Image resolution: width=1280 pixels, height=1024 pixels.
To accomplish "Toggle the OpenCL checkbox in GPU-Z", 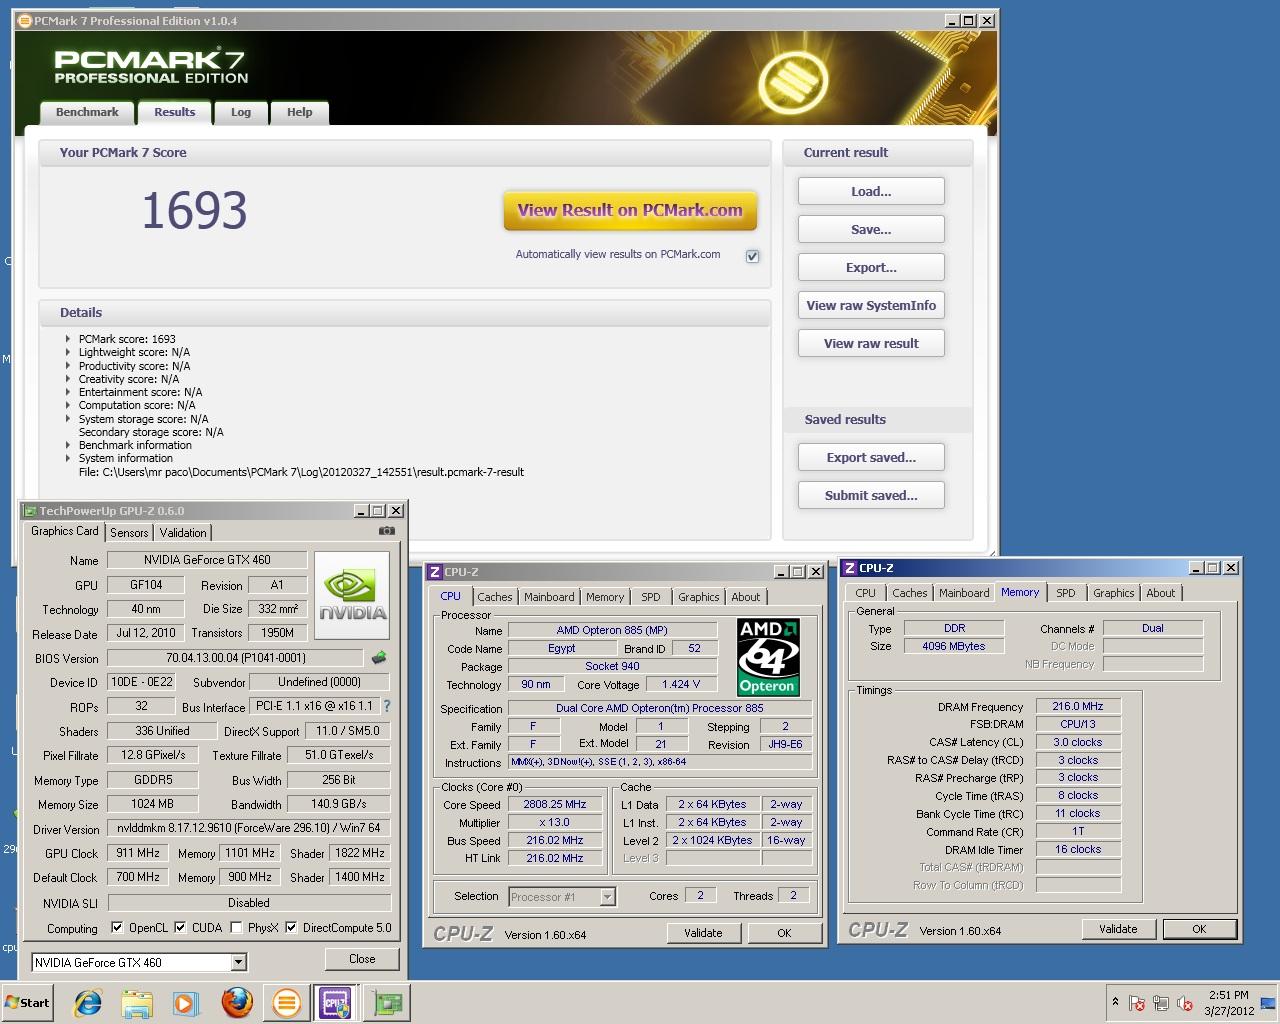I will pyautogui.click(x=117, y=927).
